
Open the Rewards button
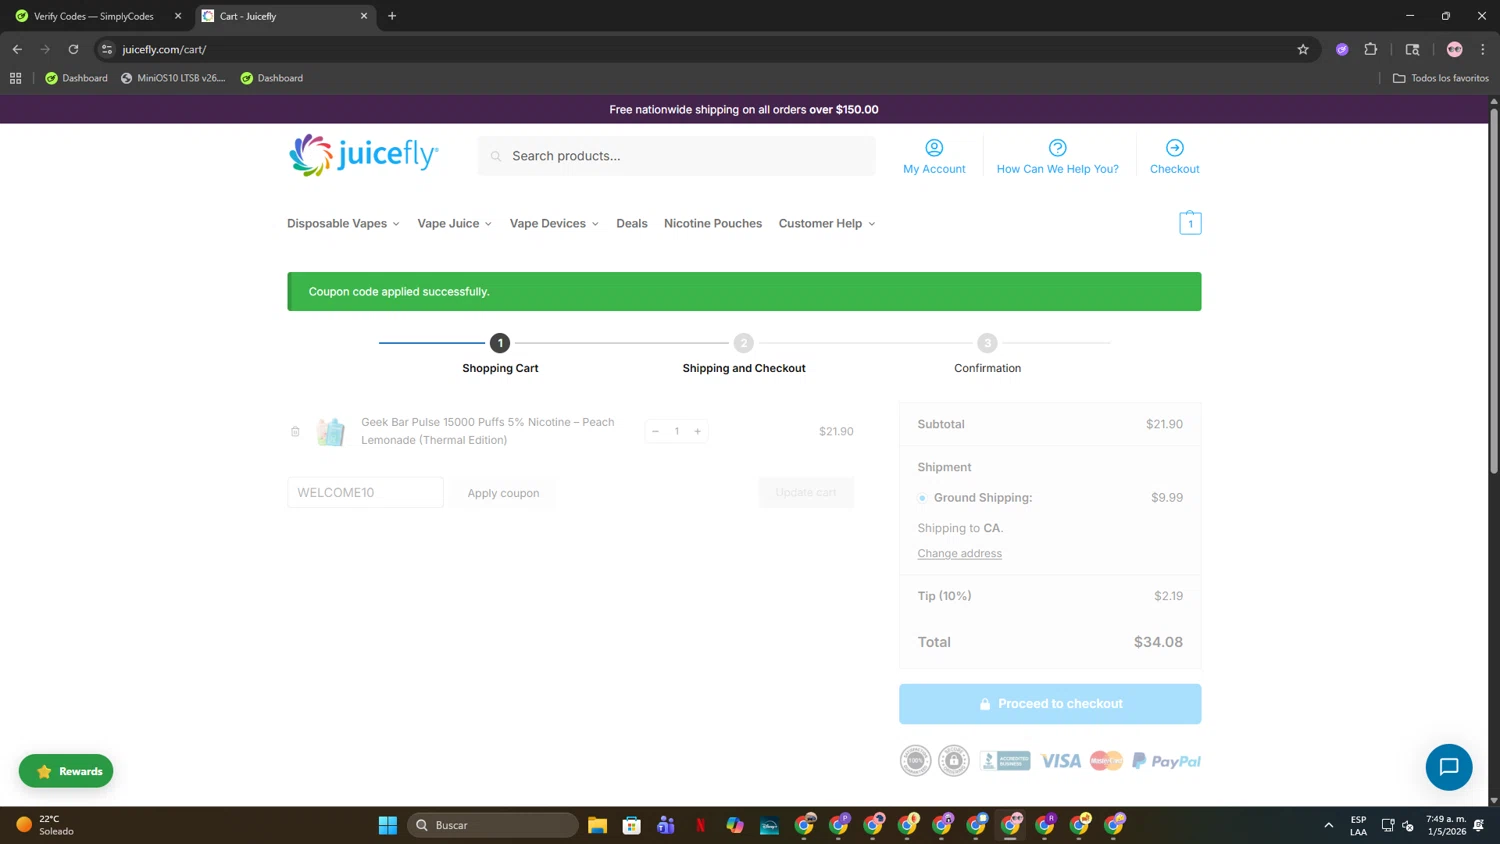tap(66, 771)
